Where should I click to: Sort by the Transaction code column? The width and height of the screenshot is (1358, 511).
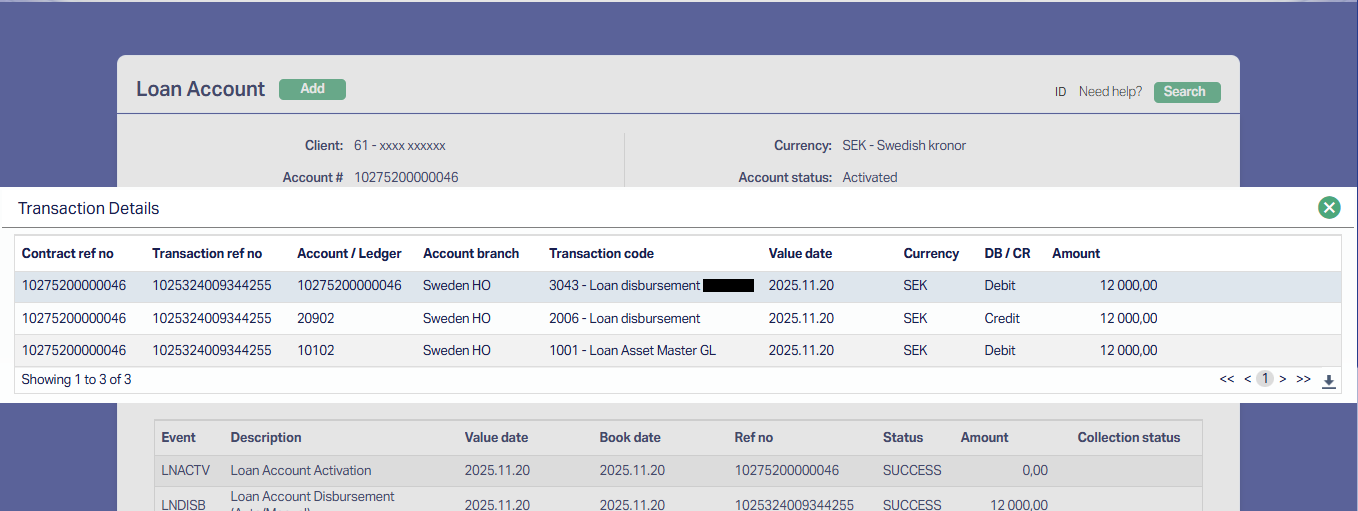(601, 254)
